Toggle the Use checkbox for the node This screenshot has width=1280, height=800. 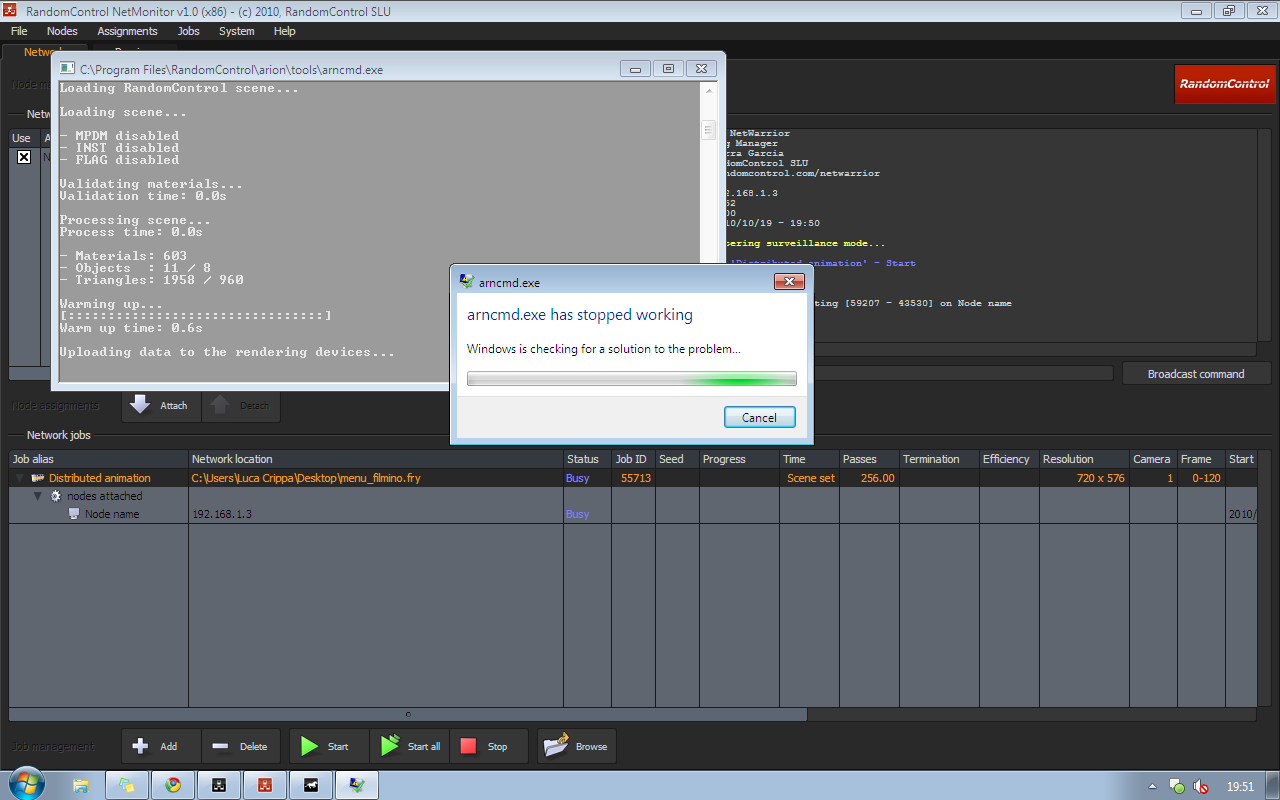tap(24, 157)
